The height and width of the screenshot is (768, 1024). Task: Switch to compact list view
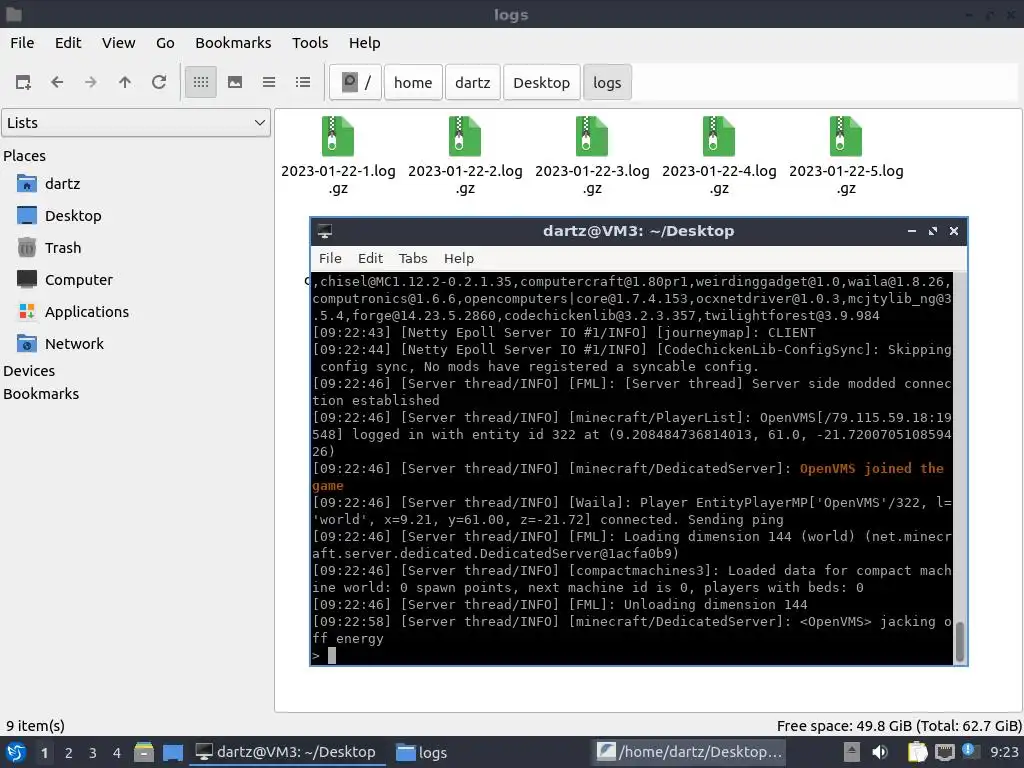pyautogui.click(x=269, y=82)
